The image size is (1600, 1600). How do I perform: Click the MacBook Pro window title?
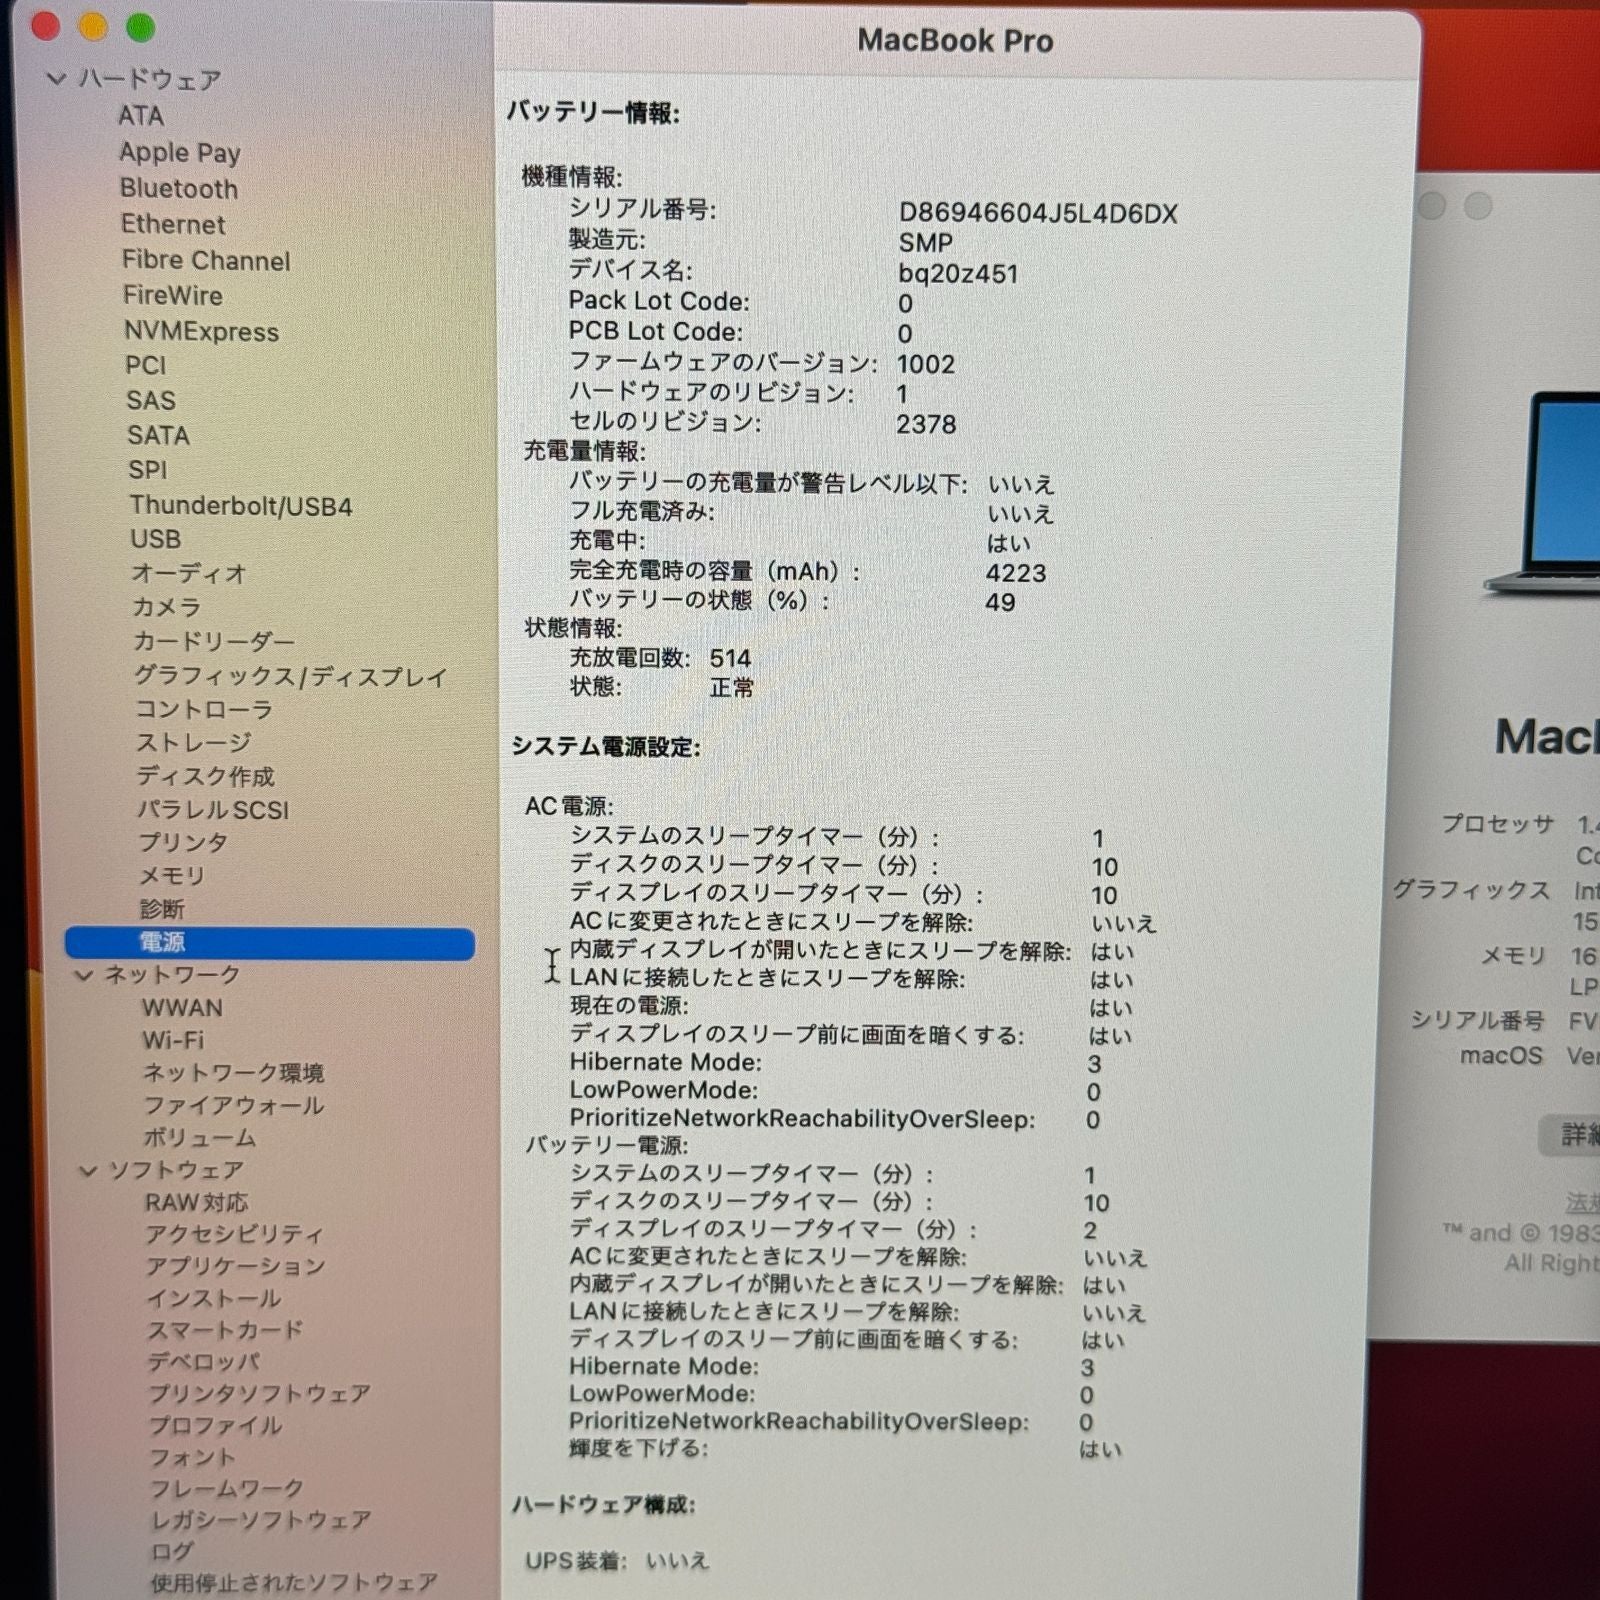(955, 41)
